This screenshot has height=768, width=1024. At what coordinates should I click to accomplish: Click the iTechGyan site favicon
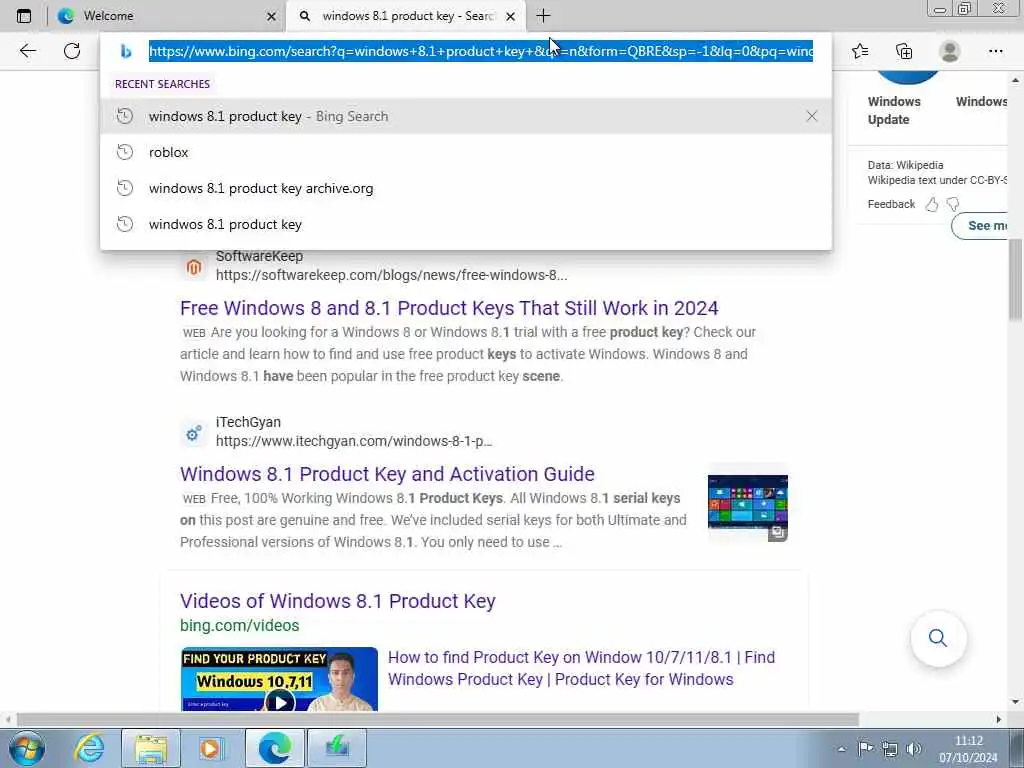click(x=193, y=433)
